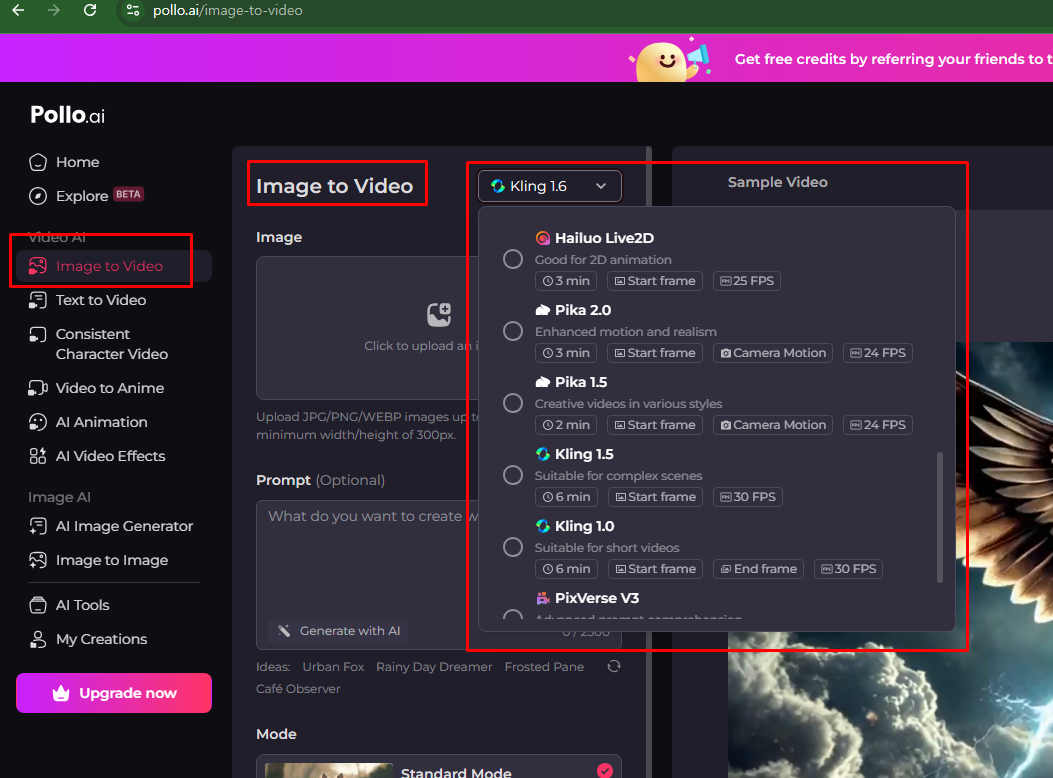Click the Consistent Character Video icon

coord(38,334)
